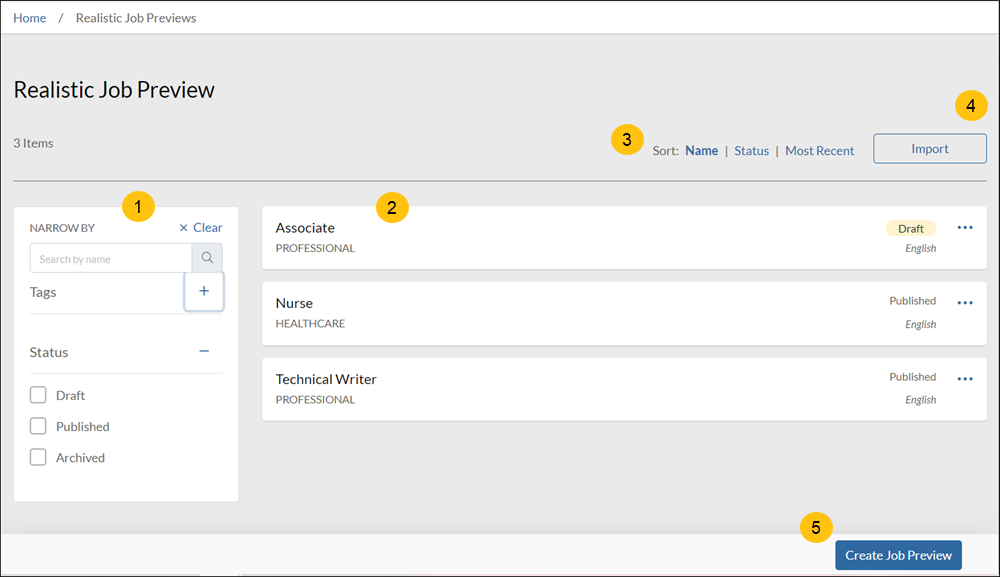Sort the list by Name

[x=701, y=151]
